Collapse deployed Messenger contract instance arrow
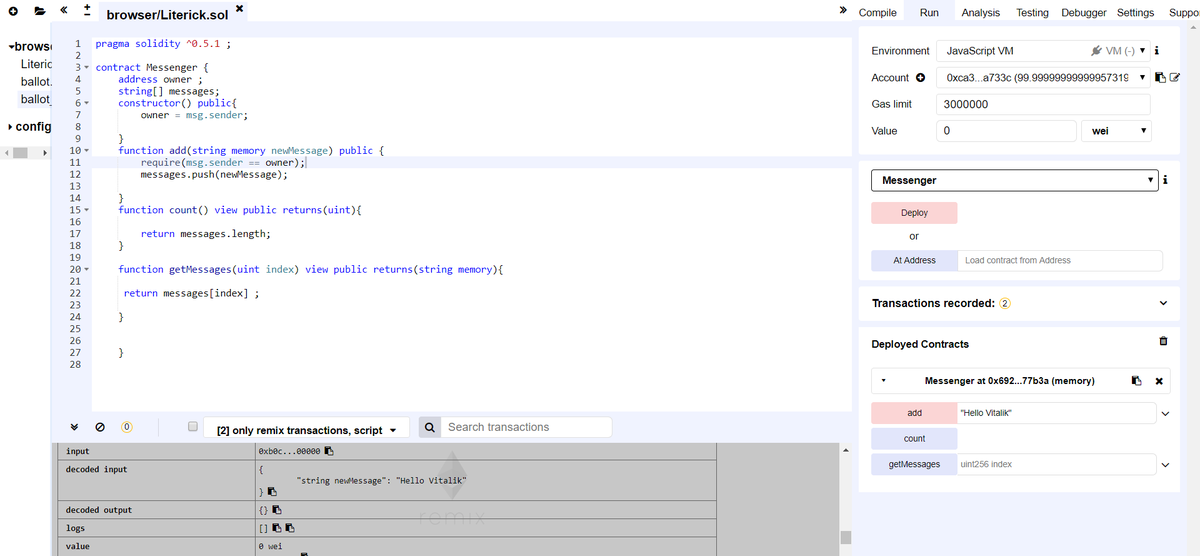The height and width of the screenshot is (556, 1200). (883, 381)
